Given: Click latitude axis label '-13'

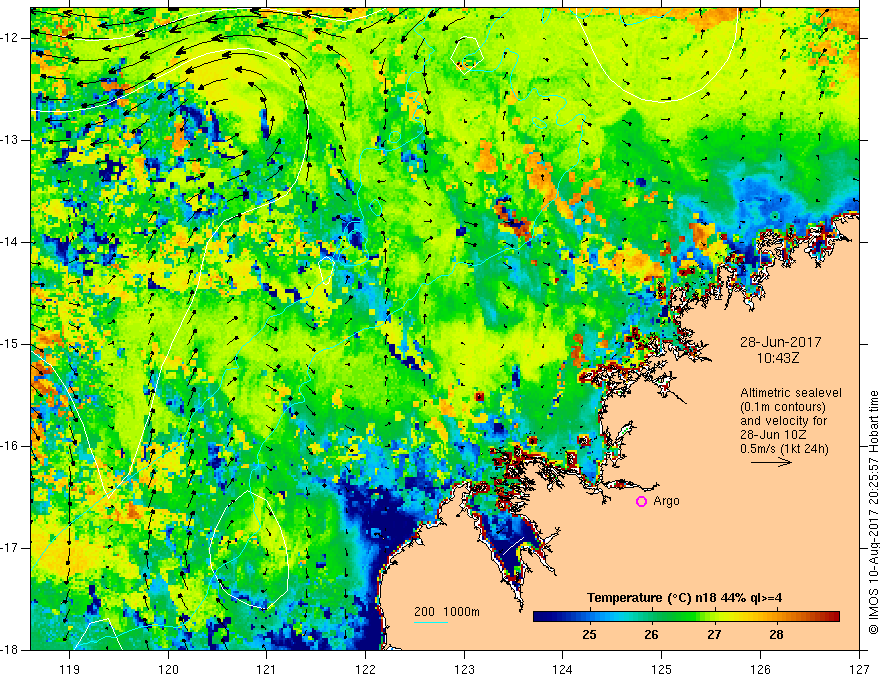Looking at the screenshot, I should click(x=10, y=140).
